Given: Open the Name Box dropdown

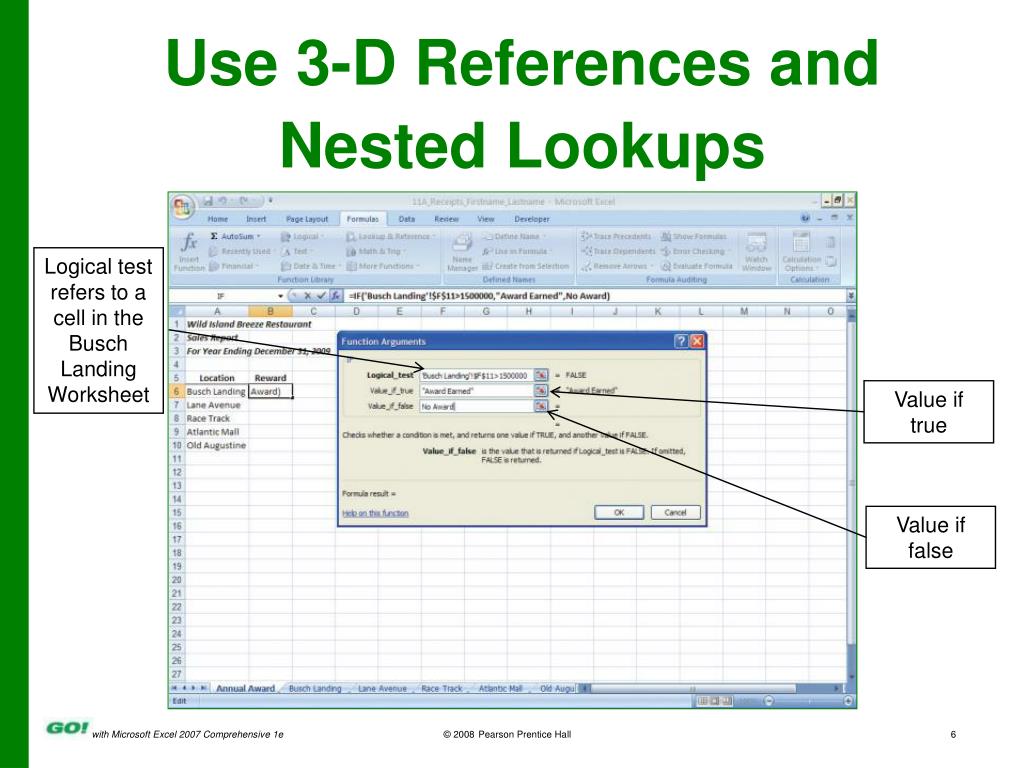Looking at the screenshot, I should [281, 296].
